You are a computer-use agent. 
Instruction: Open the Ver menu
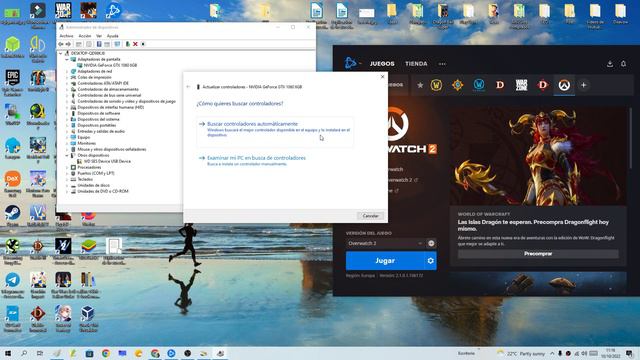(99, 36)
